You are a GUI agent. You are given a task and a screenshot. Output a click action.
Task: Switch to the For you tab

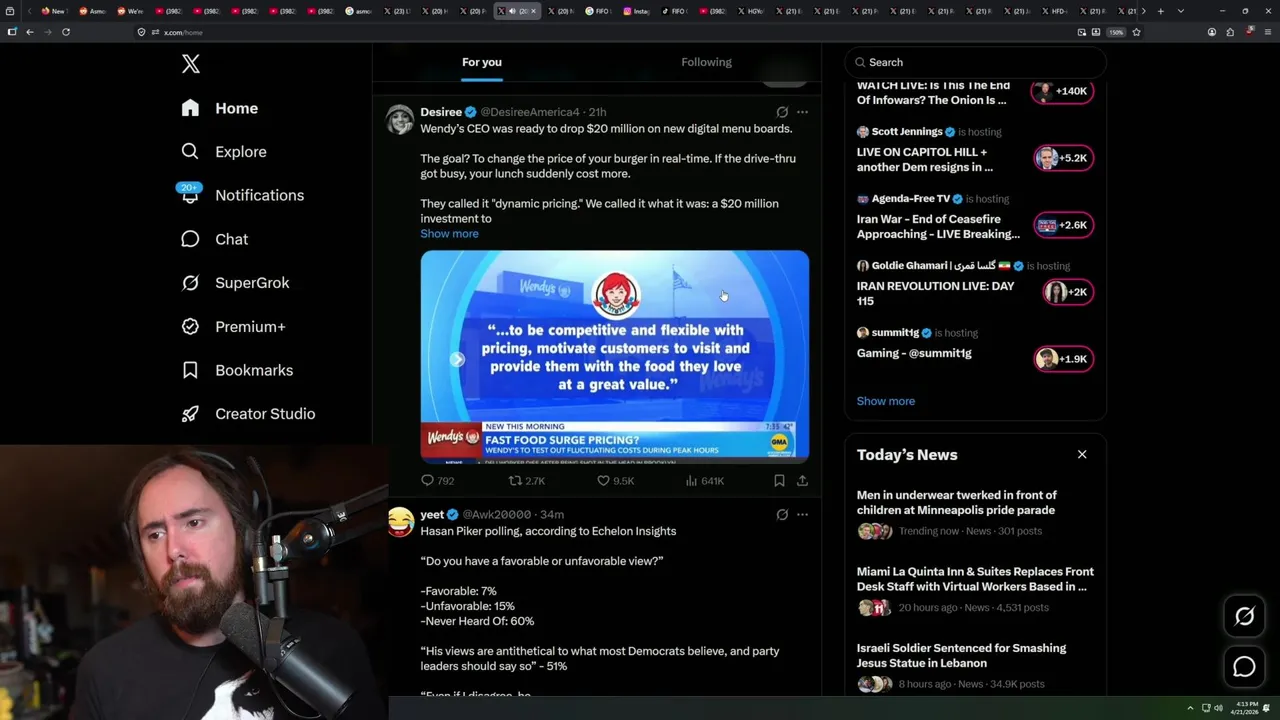[x=482, y=62]
